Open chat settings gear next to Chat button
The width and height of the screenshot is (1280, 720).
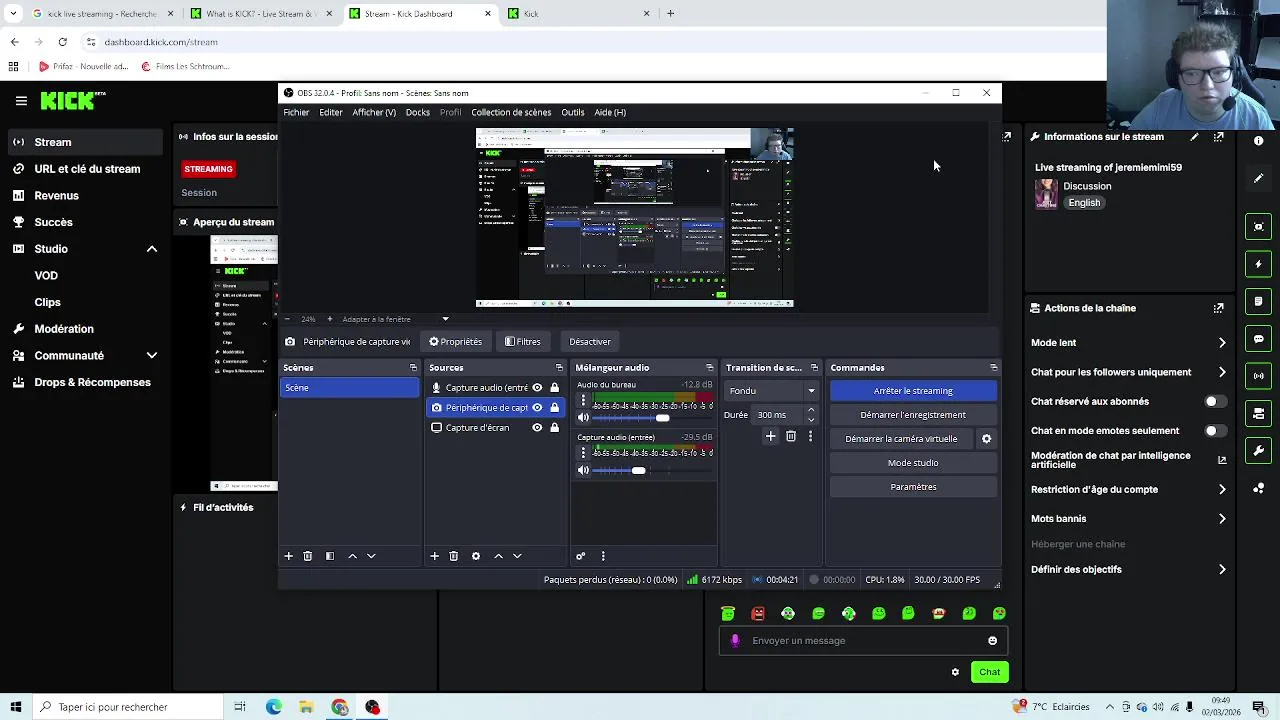[x=955, y=672]
